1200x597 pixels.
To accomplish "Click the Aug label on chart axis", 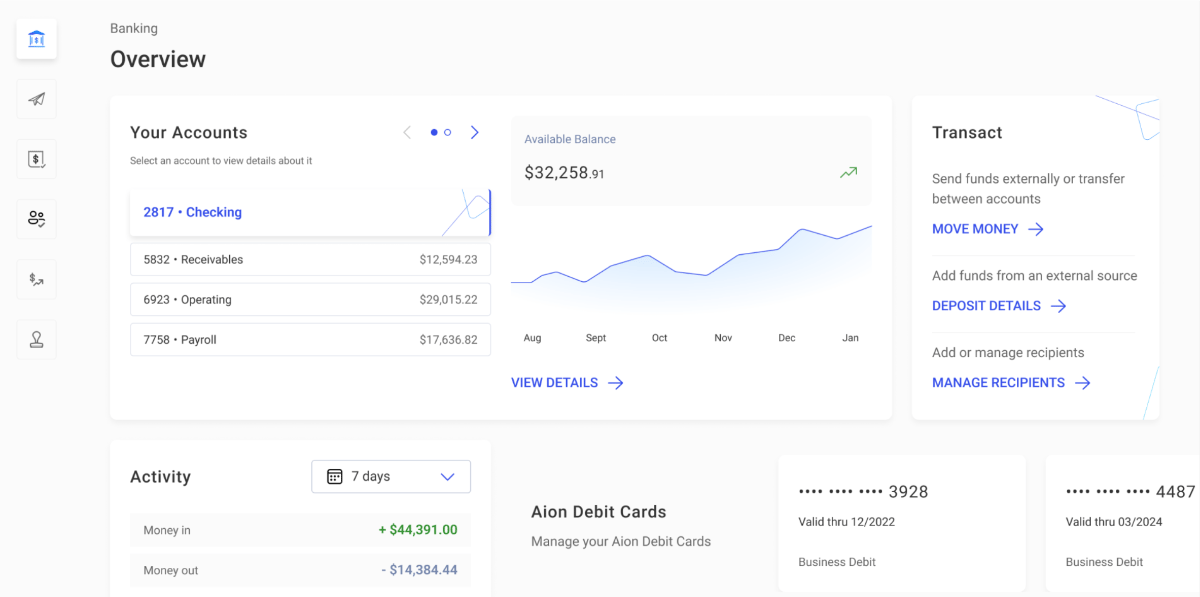I will [532, 338].
